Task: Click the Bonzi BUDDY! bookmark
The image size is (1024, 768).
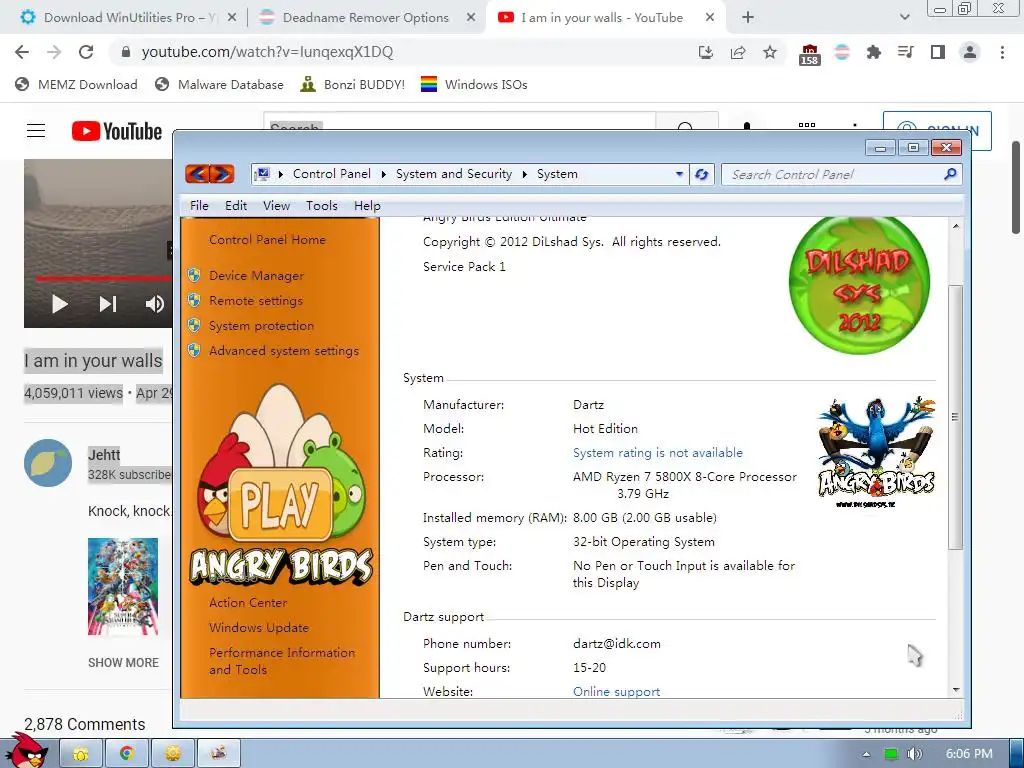Action: tap(352, 84)
